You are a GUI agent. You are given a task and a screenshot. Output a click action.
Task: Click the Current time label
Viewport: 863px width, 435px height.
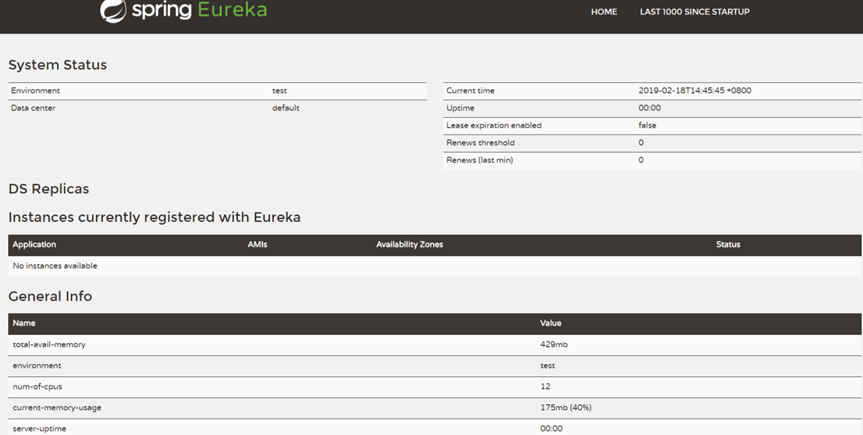(470, 91)
